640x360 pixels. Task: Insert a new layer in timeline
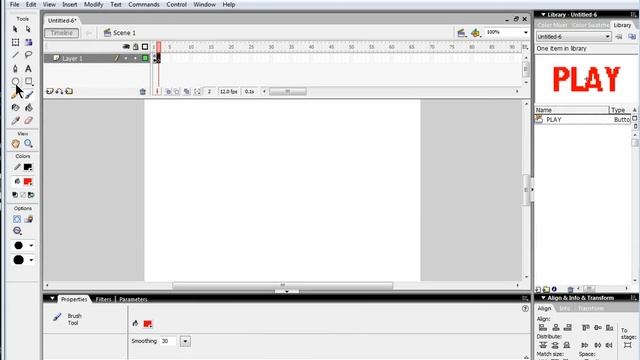[49, 91]
